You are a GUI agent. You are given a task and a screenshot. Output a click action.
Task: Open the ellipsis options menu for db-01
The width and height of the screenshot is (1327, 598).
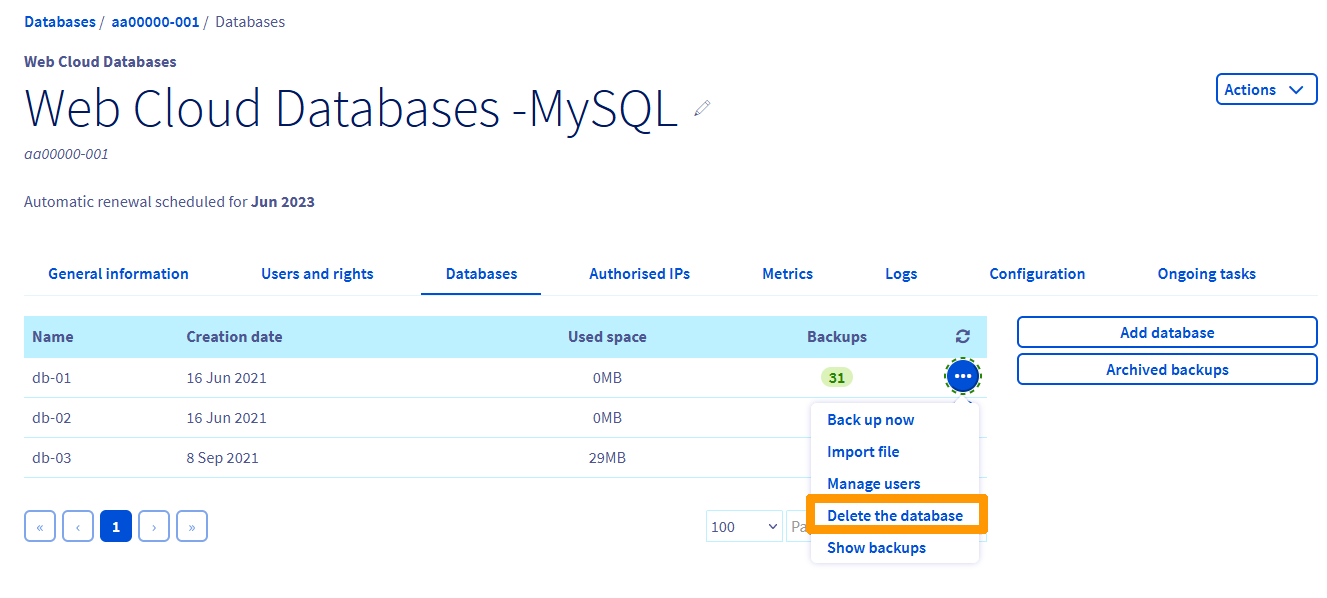(x=962, y=377)
